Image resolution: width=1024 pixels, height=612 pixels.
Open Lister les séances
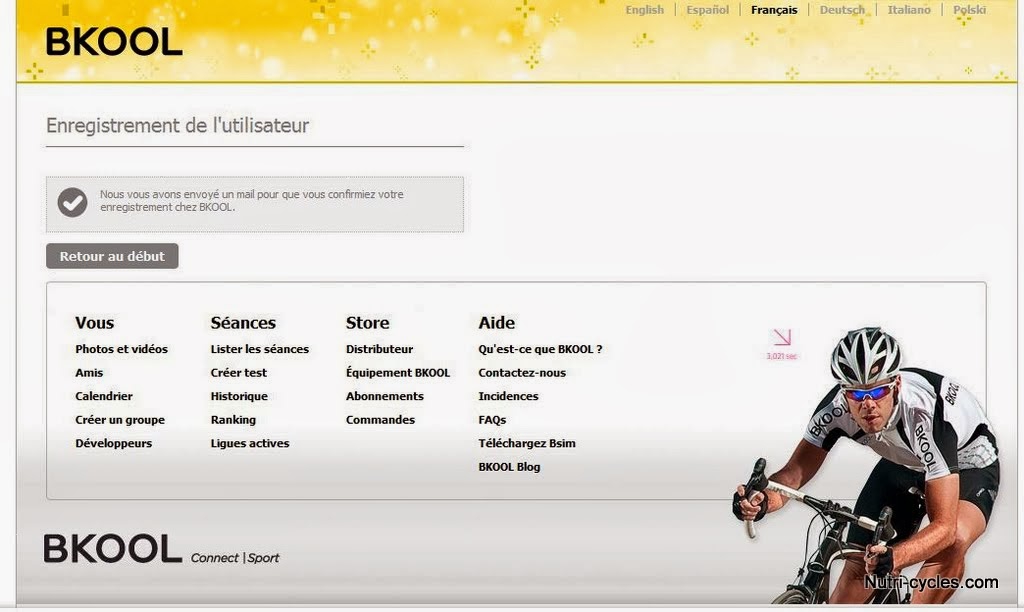260,349
